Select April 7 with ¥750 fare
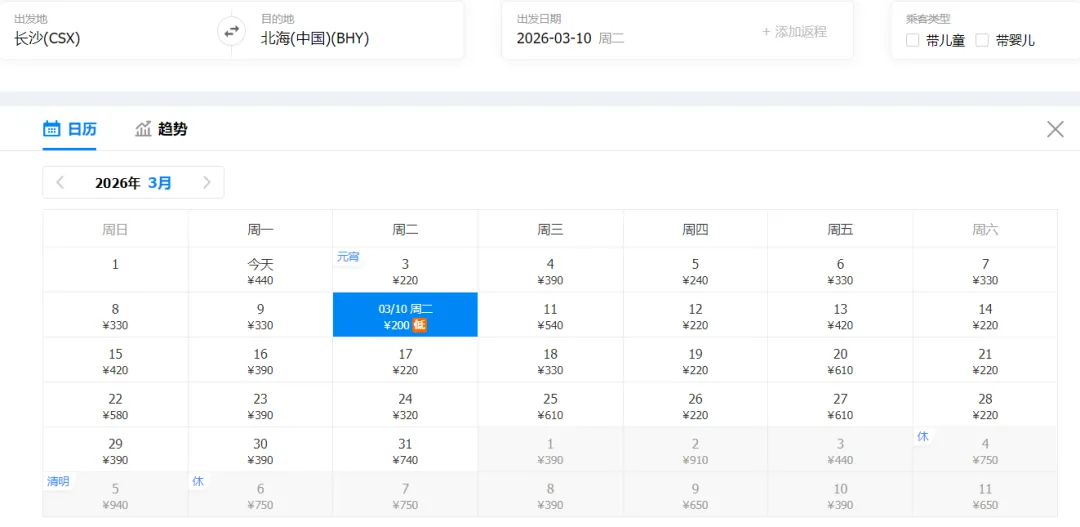The height and width of the screenshot is (527, 1080). tap(406, 495)
